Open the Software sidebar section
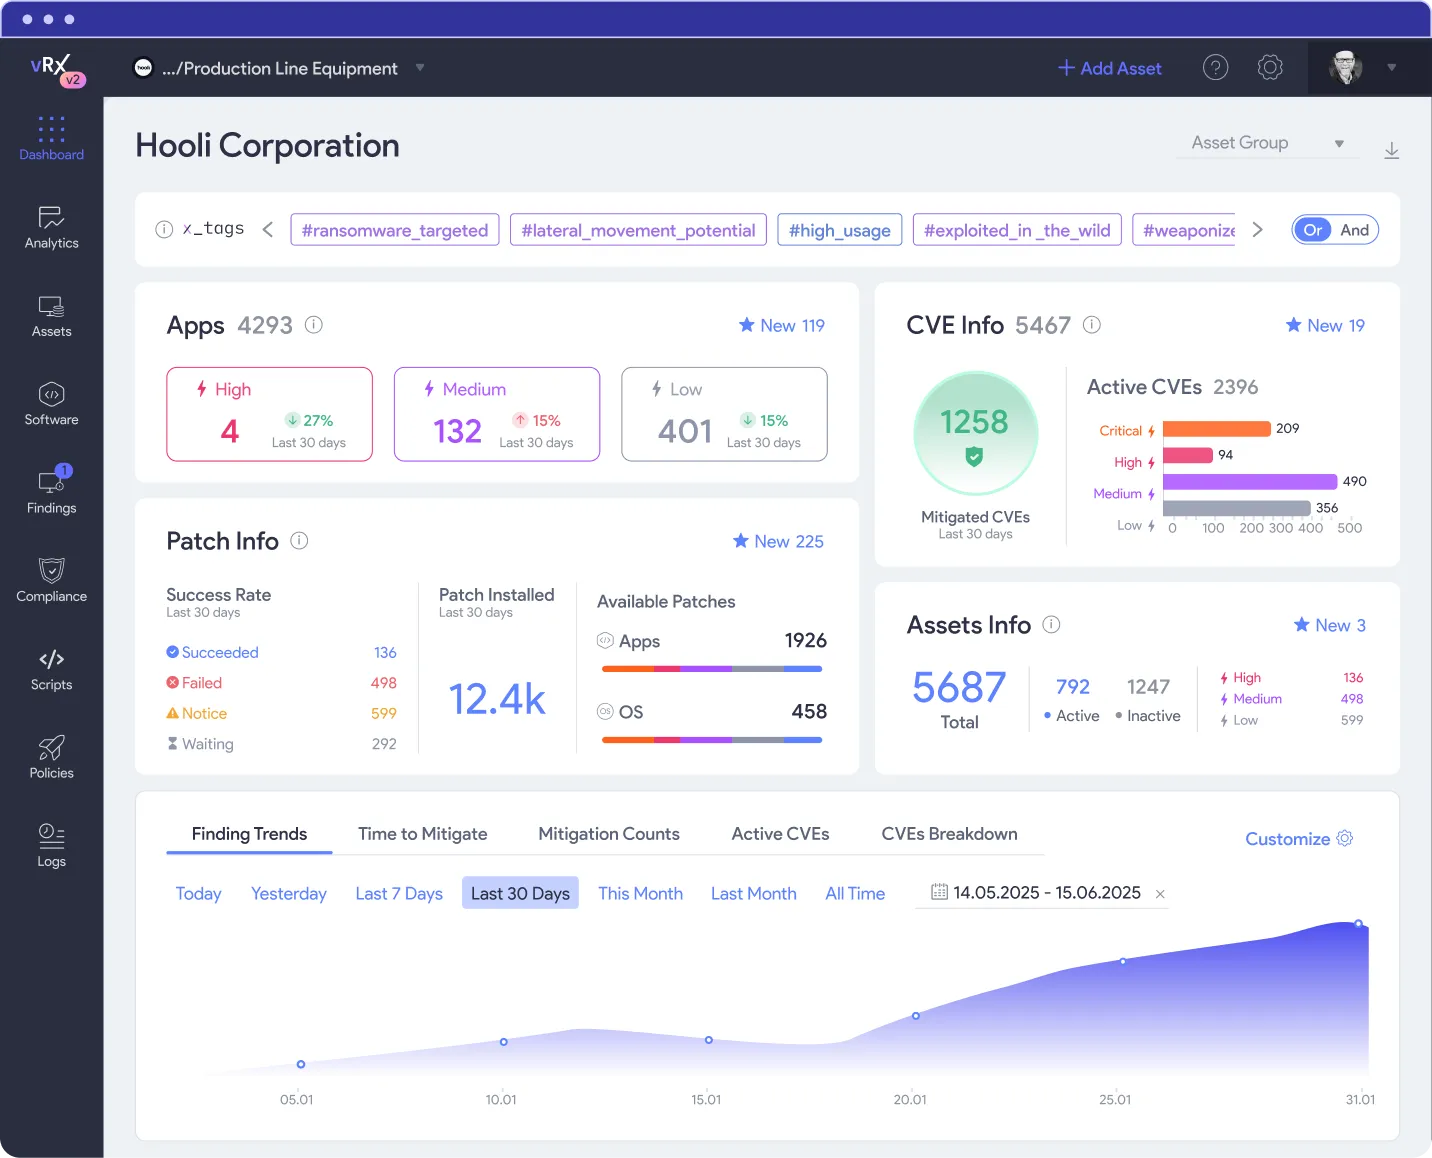Screen dimensions: 1432x1158 click(51, 404)
